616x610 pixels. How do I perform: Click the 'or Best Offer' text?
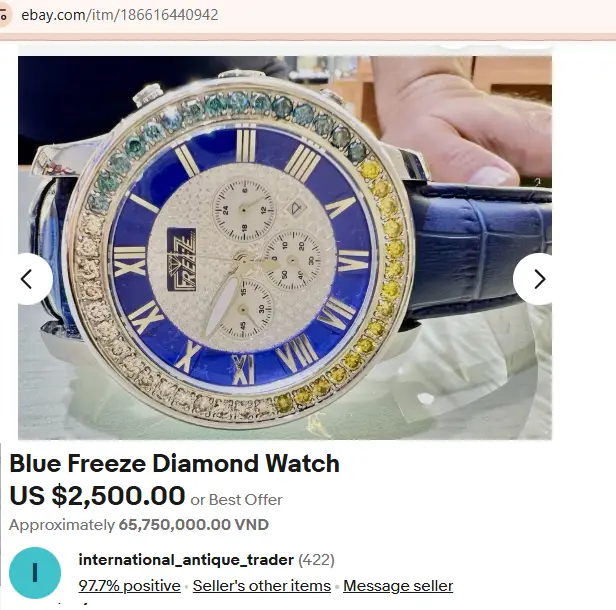(x=236, y=500)
